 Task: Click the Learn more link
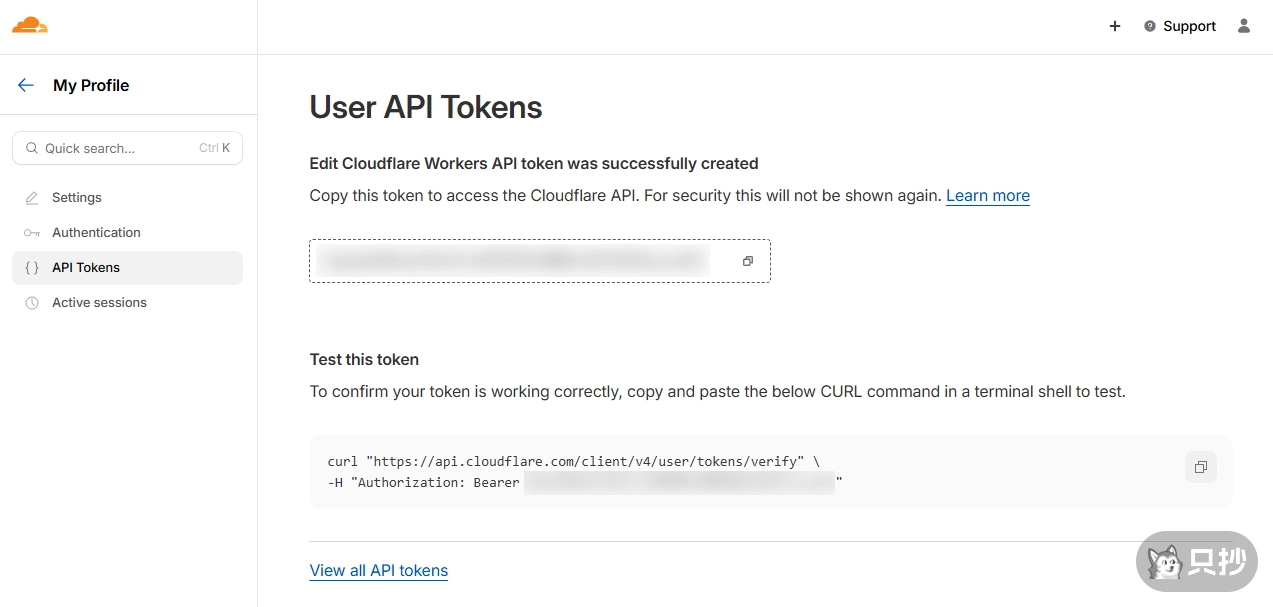coord(987,196)
